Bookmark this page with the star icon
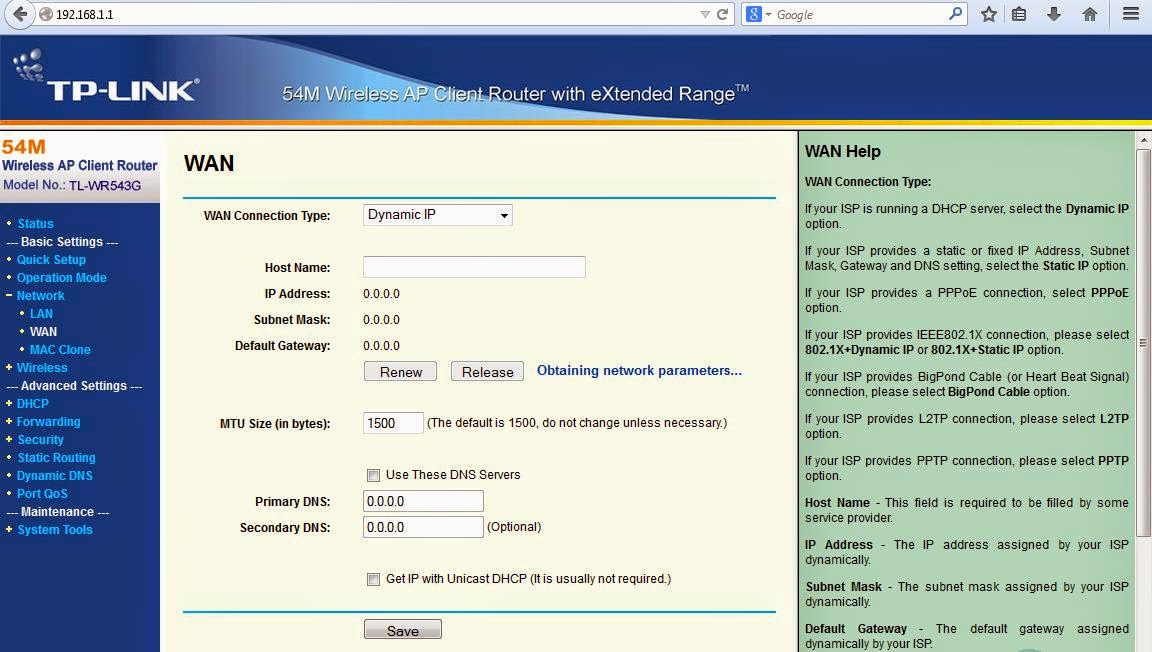This screenshot has width=1152, height=652. pos(988,14)
